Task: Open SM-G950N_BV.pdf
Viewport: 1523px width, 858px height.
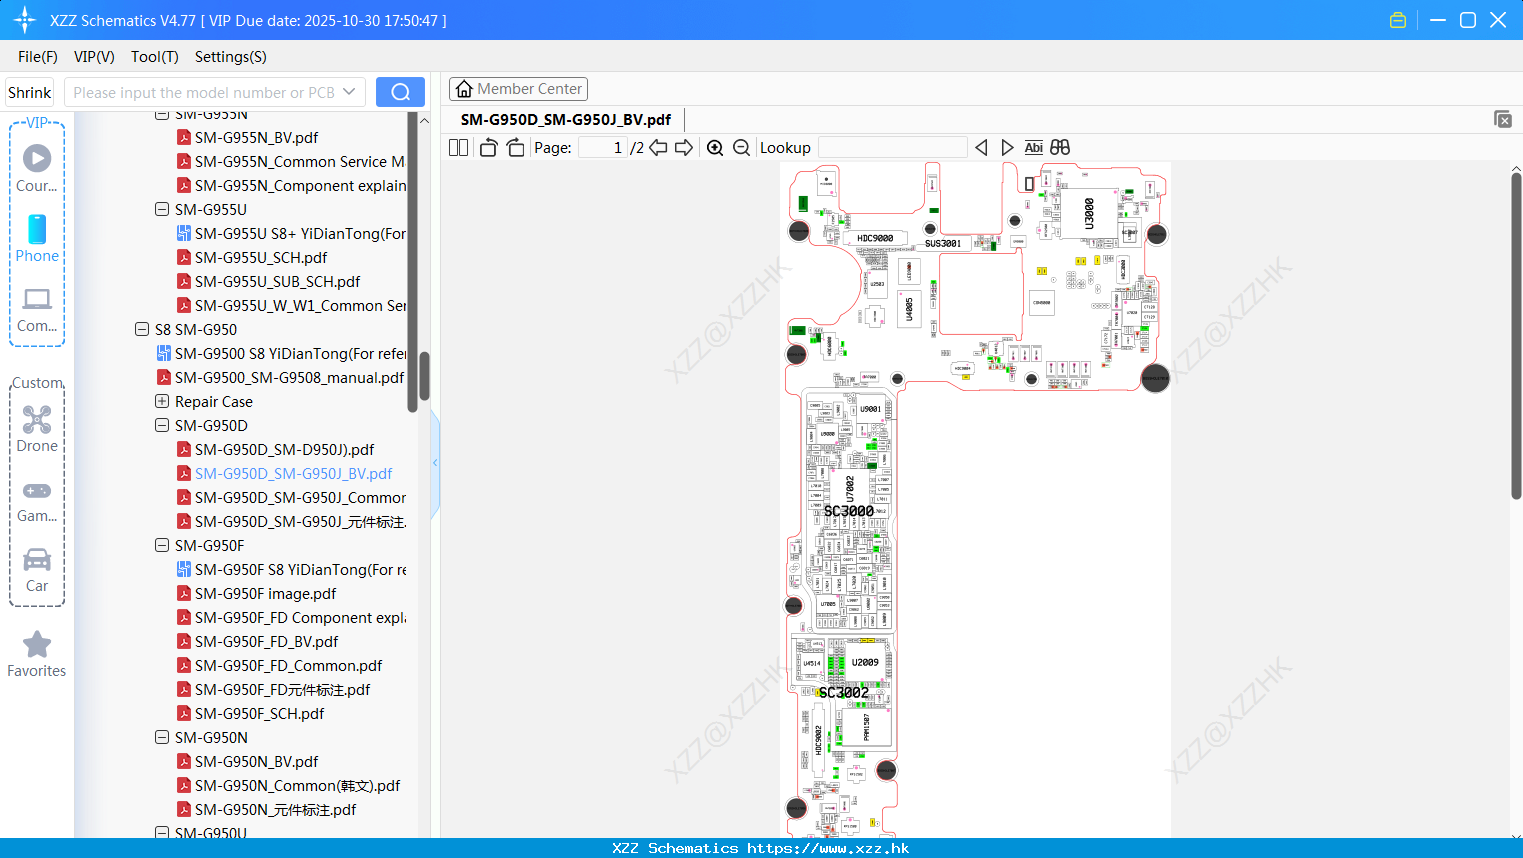Action: point(256,761)
